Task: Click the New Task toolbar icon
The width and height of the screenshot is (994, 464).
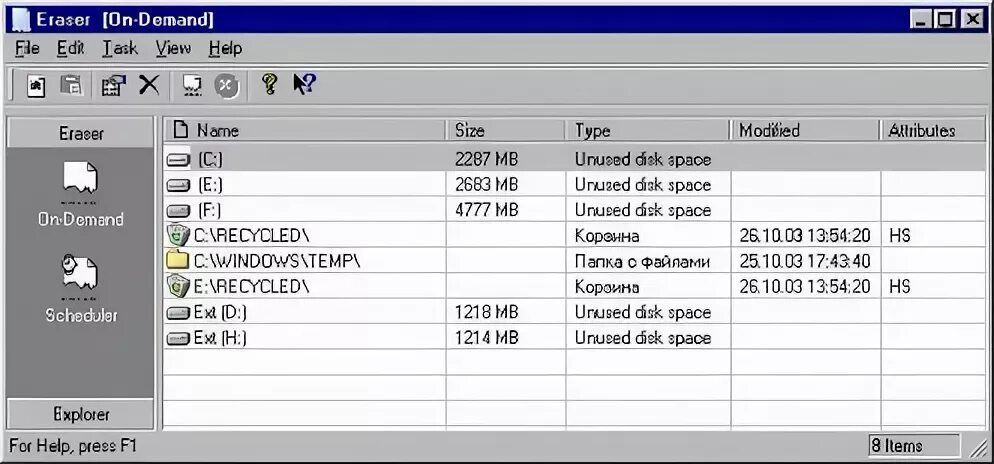Action: coord(35,87)
